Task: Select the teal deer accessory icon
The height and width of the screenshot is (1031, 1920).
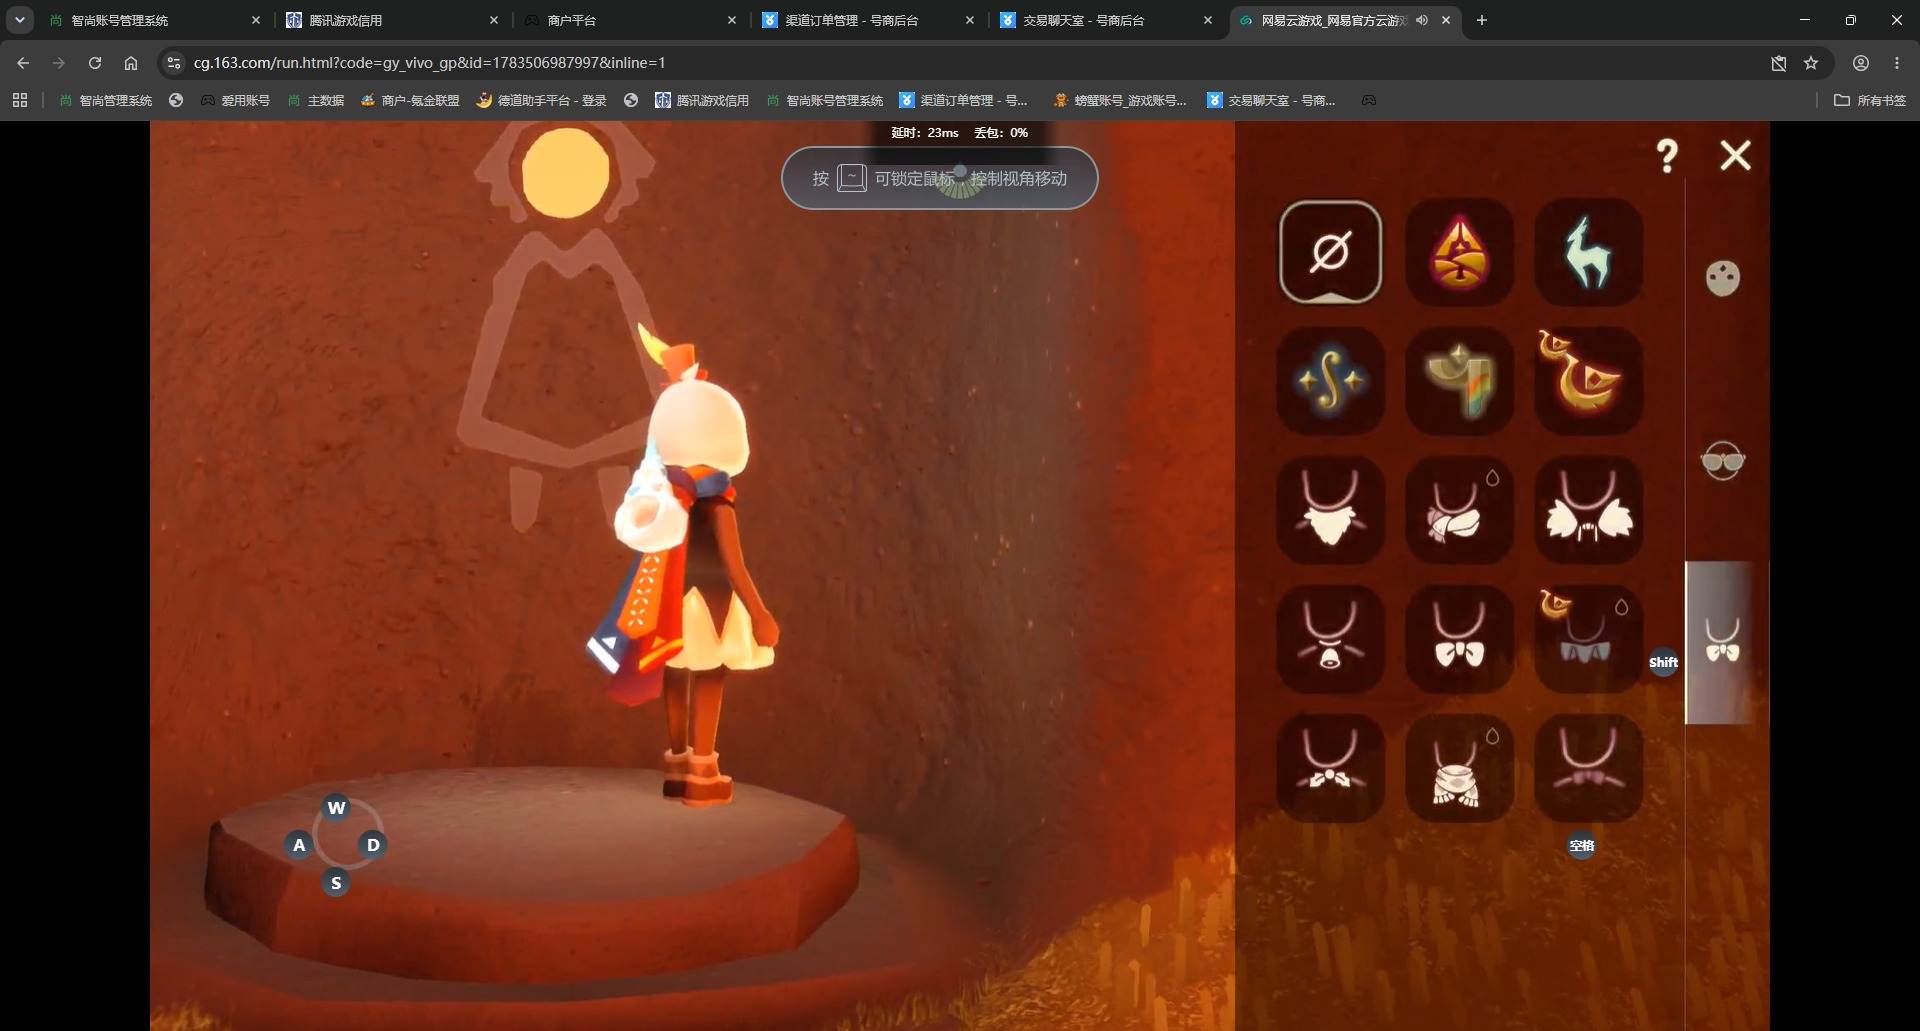Action: click(x=1588, y=252)
